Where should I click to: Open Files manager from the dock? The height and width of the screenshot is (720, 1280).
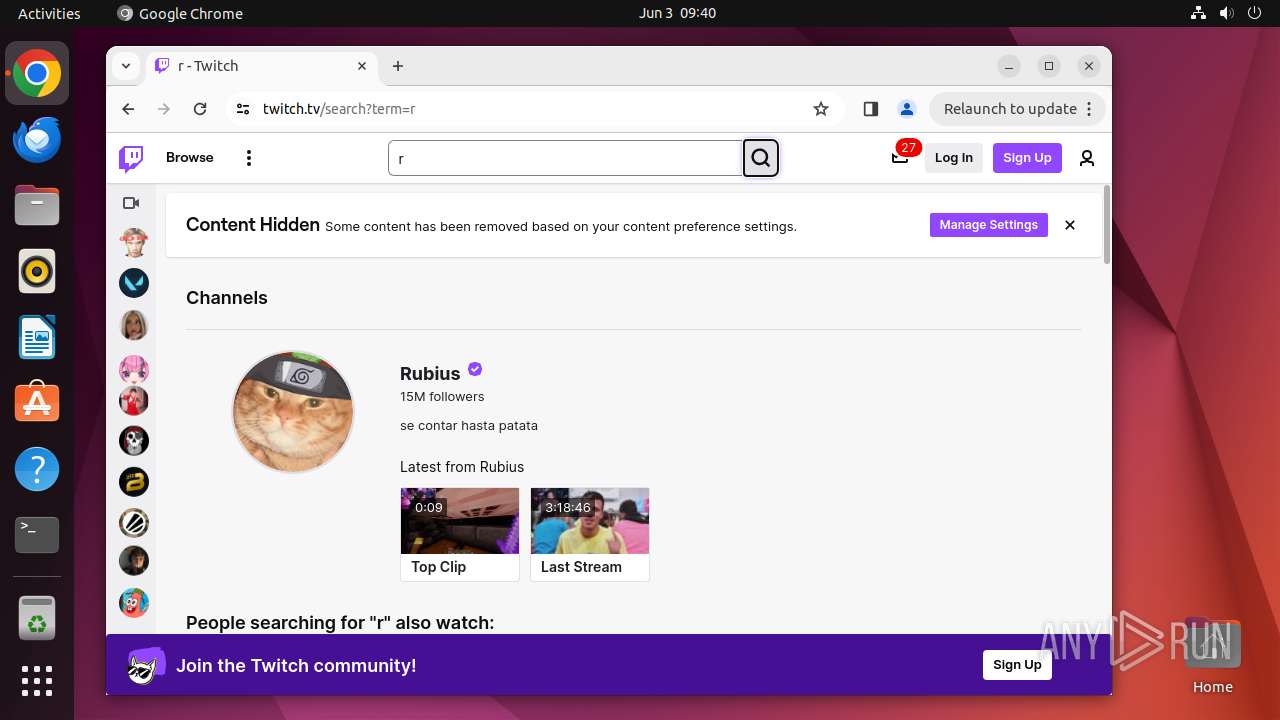click(x=37, y=206)
